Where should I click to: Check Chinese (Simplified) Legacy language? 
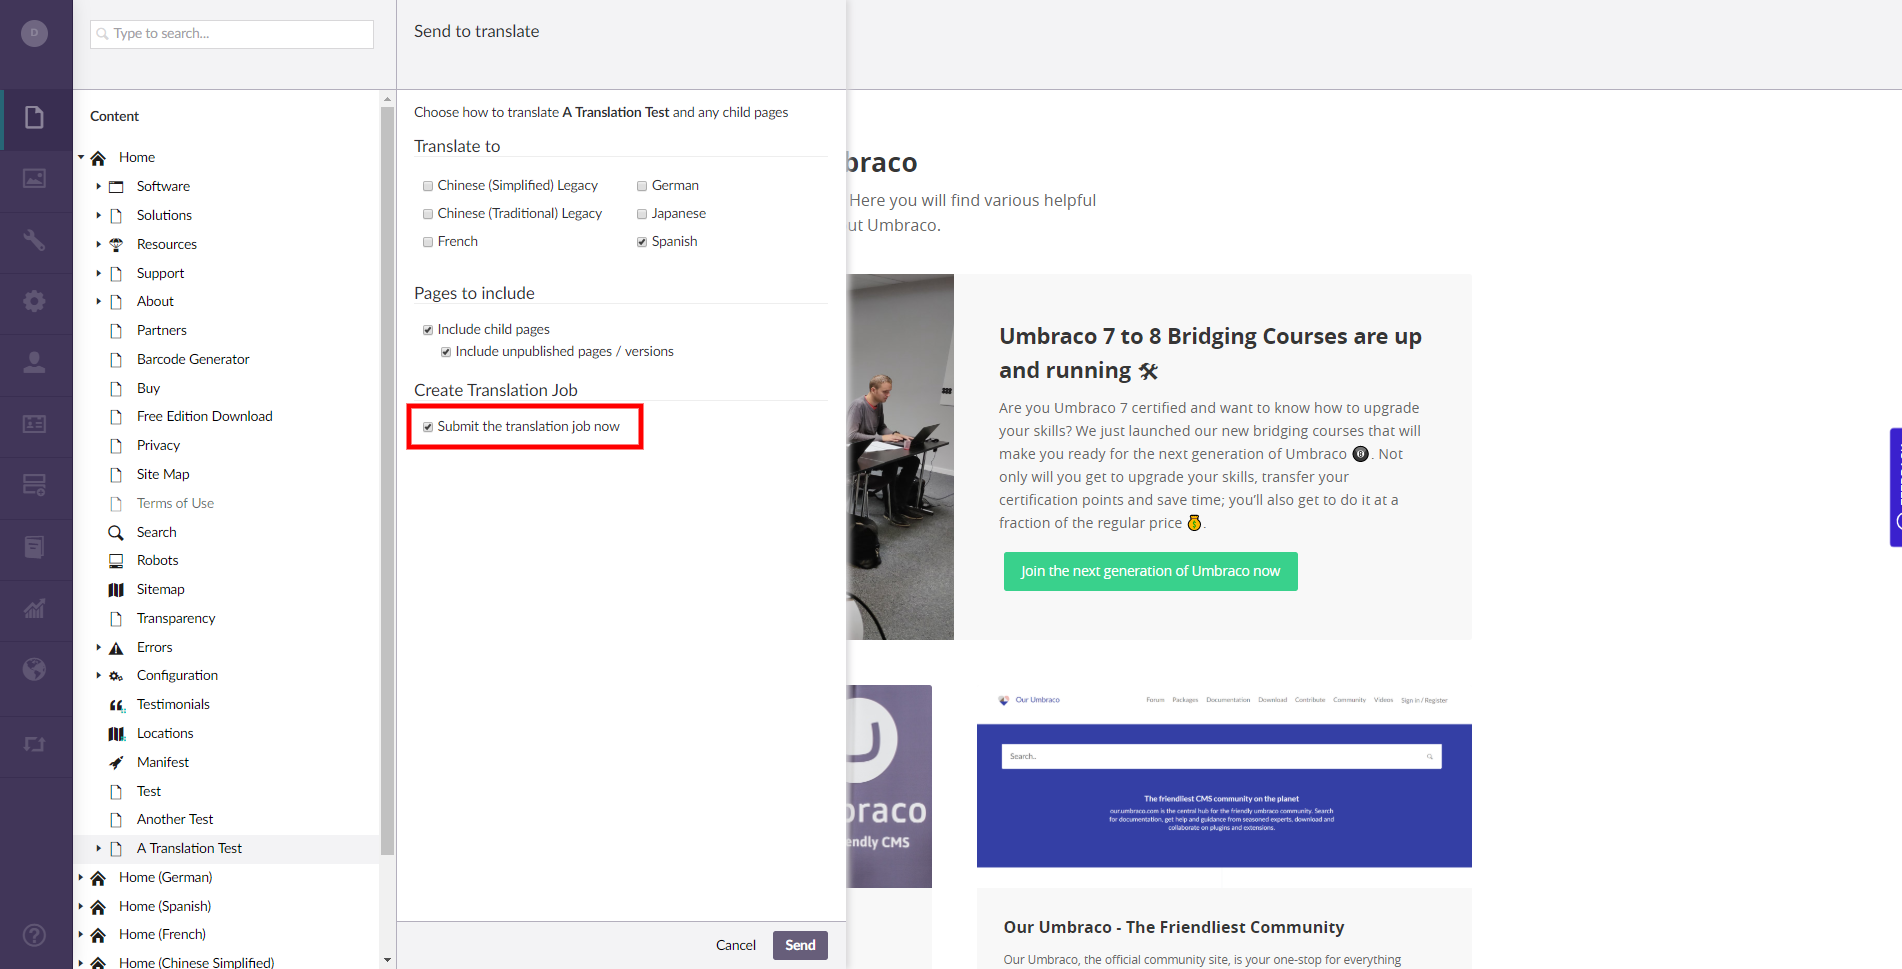(x=428, y=186)
